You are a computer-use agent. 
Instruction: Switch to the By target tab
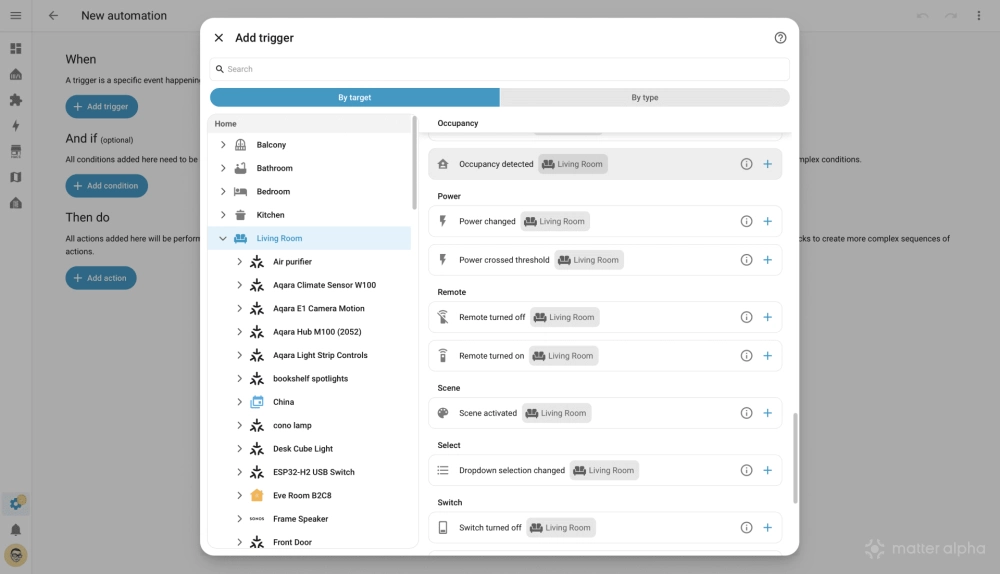click(x=355, y=98)
